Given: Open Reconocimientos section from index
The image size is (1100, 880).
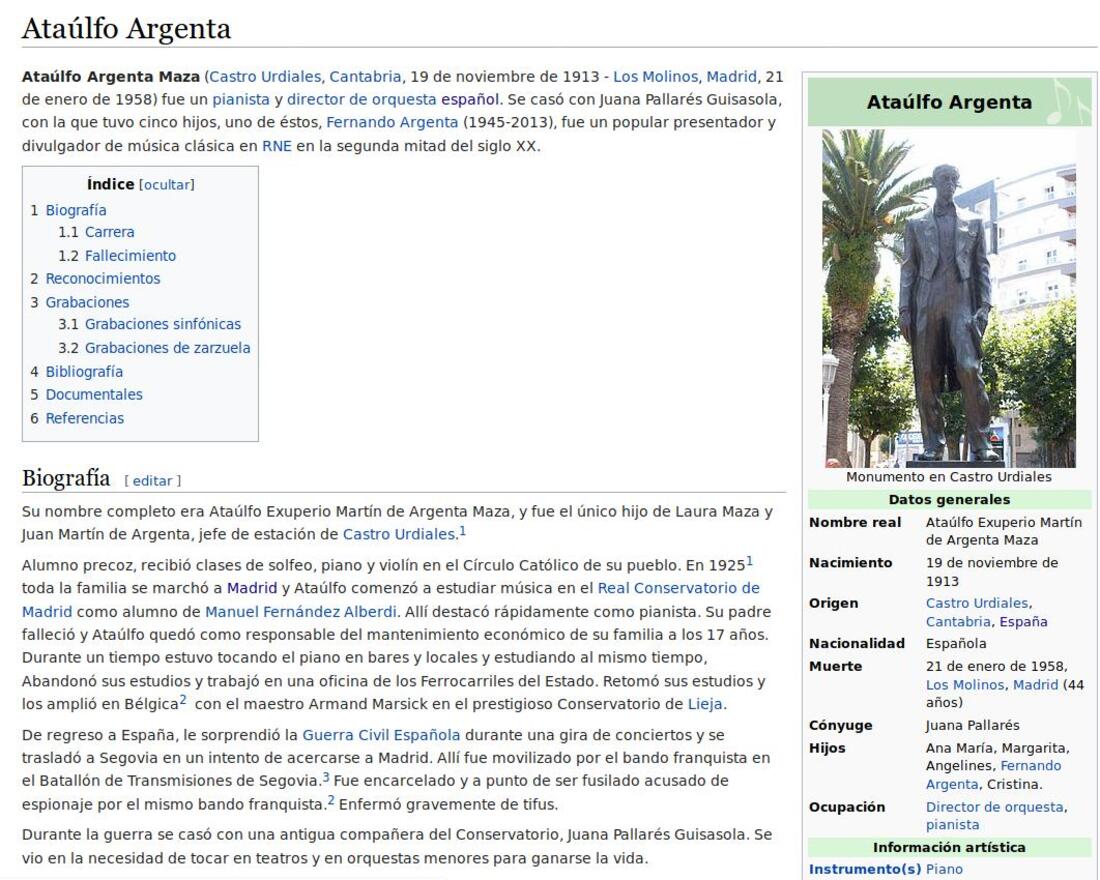Looking at the screenshot, I should tap(102, 279).
